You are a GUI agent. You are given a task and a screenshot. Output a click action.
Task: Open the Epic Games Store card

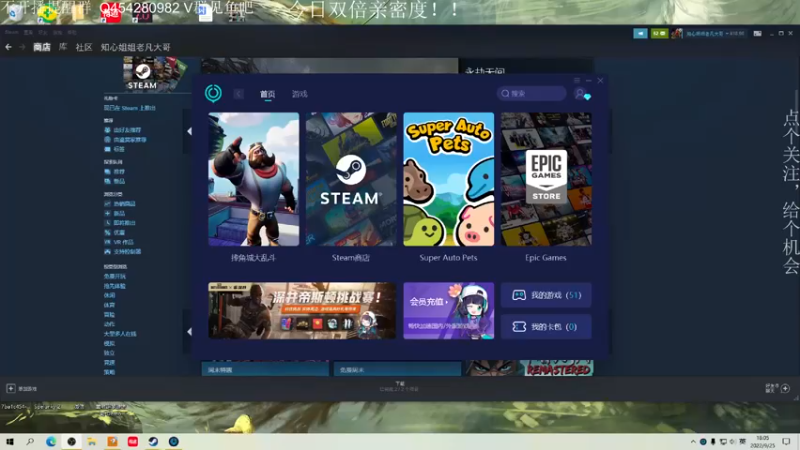(546, 179)
